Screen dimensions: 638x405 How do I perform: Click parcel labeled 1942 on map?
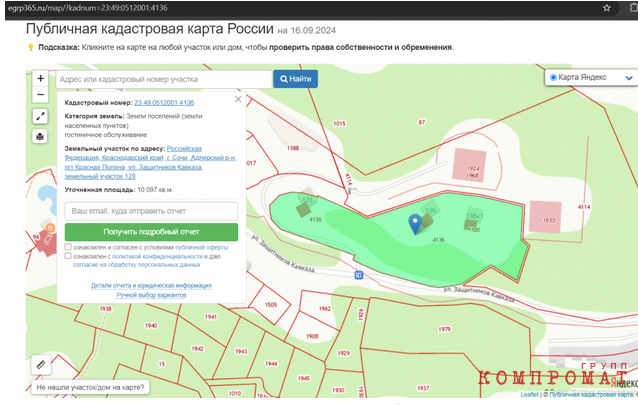coord(198,349)
